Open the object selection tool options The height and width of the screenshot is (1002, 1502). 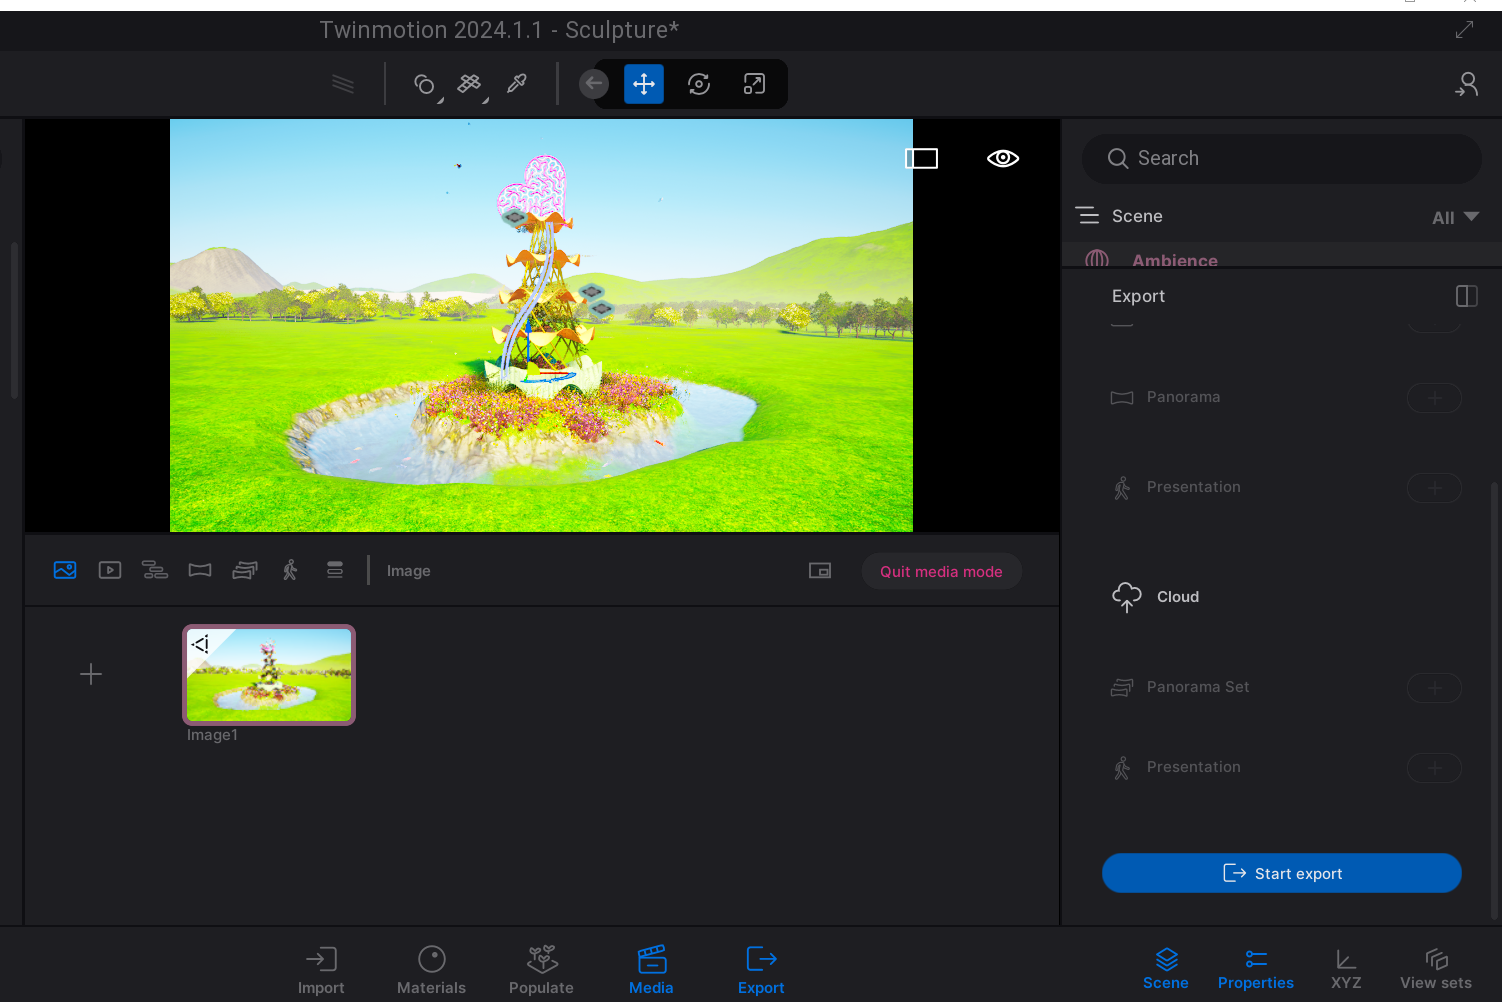426,85
